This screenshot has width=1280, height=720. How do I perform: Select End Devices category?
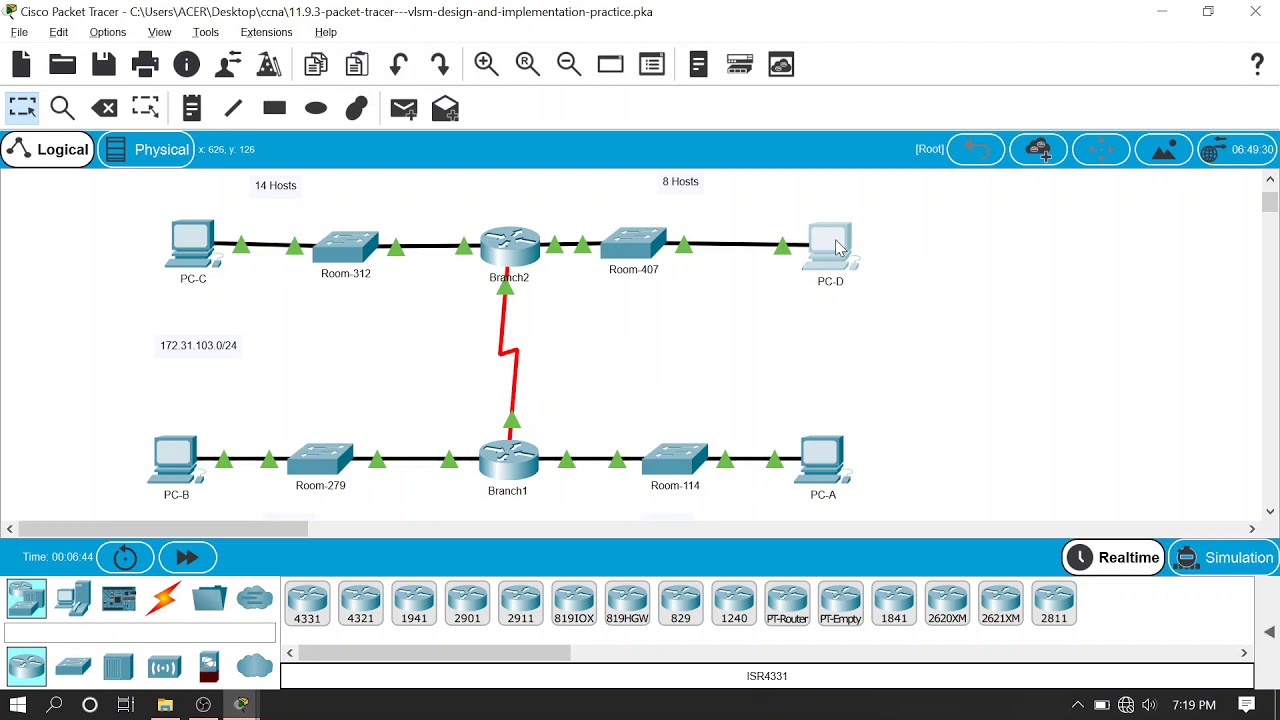[x=73, y=599]
